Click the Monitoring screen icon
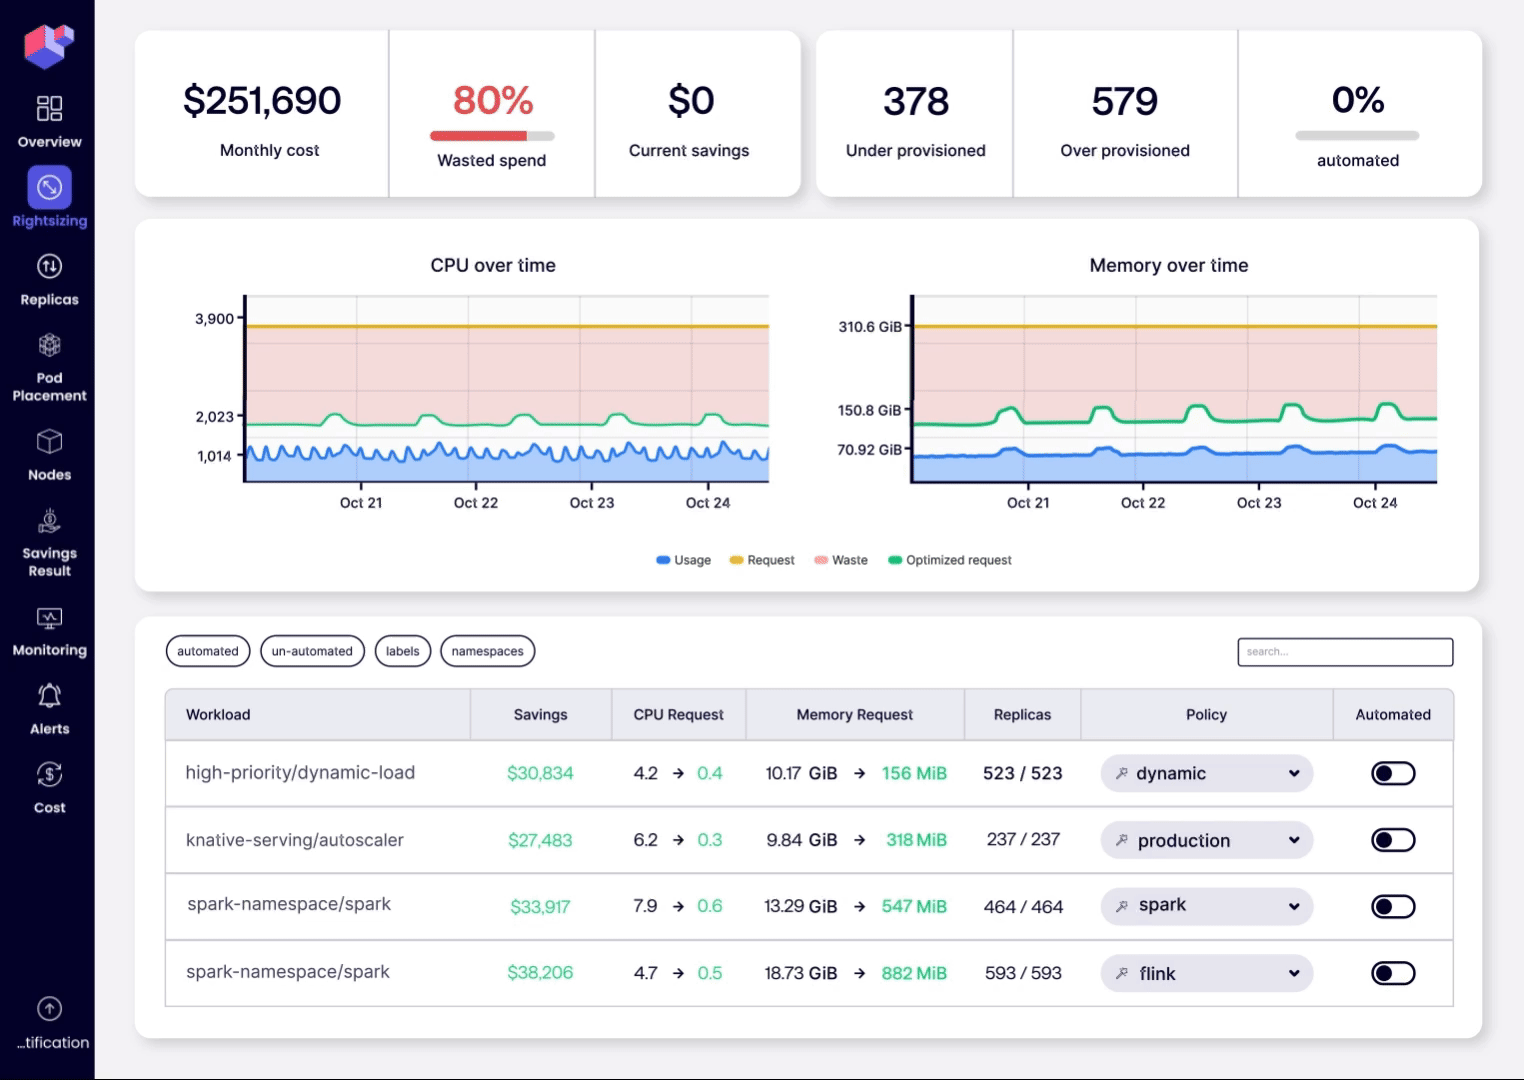The height and width of the screenshot is (1080, 1524). (49, 618)
